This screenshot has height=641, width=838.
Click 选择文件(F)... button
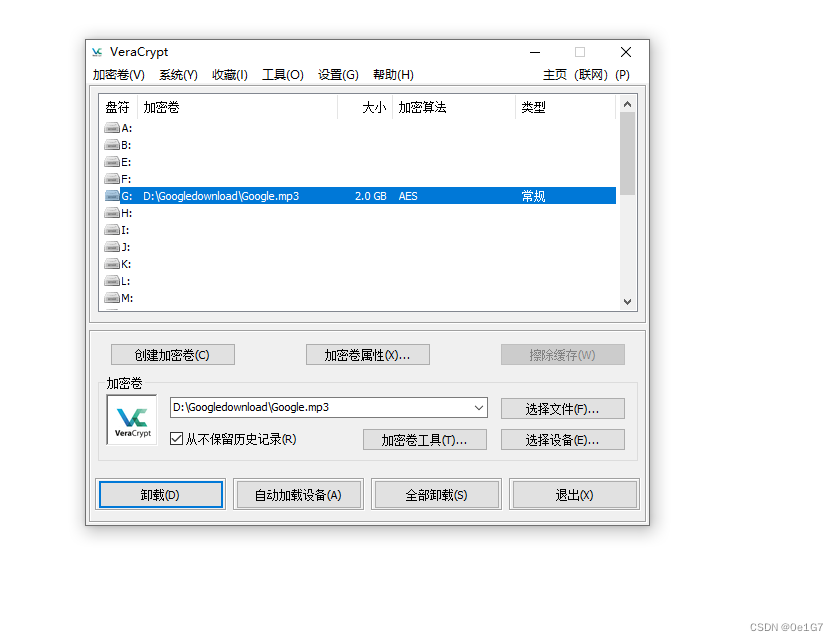pyautogui.click(x=563, y=409)
